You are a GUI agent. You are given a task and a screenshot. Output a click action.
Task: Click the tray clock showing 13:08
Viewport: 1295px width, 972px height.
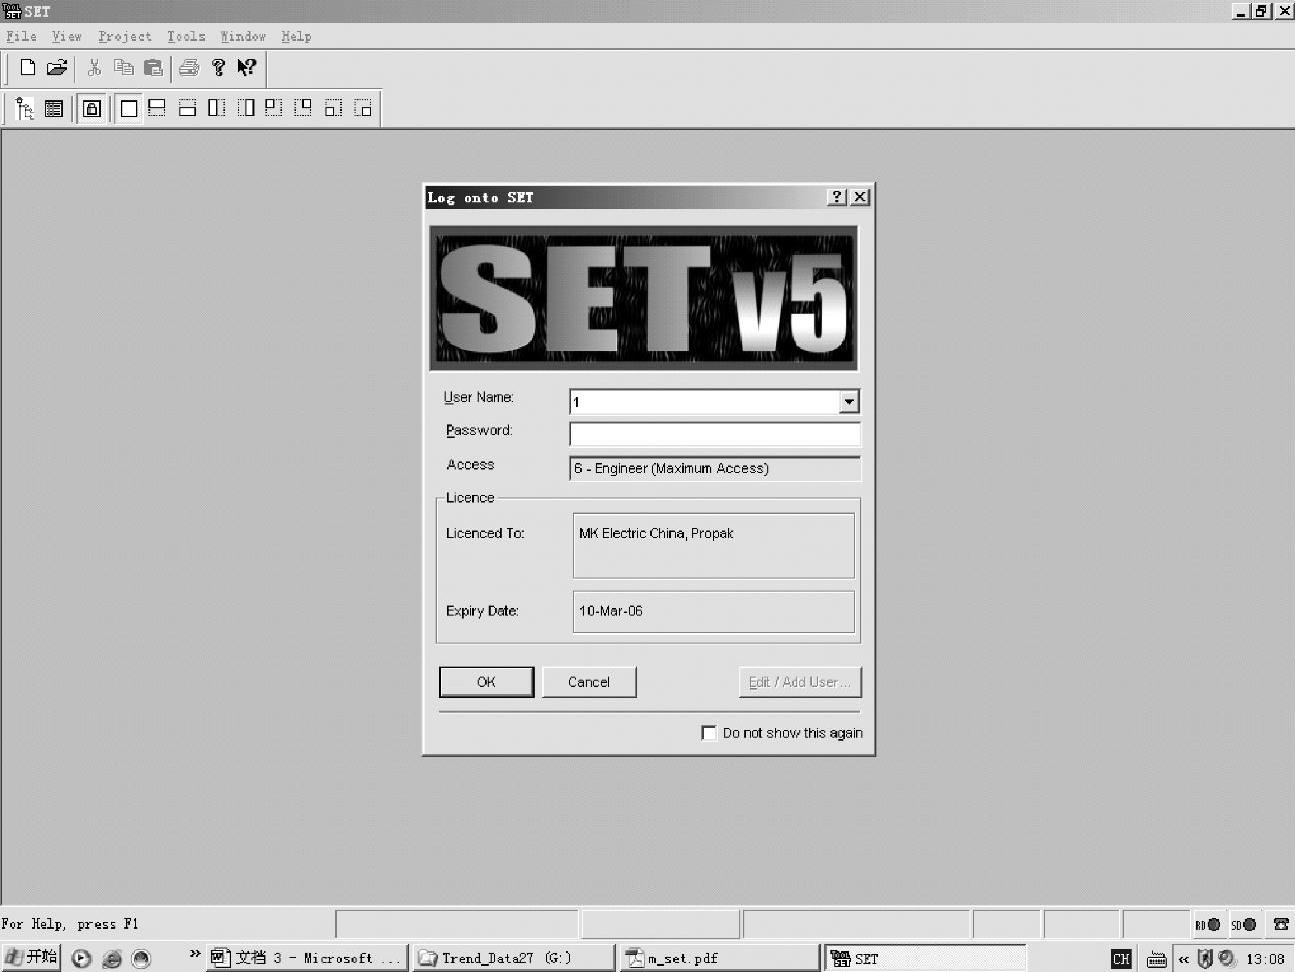(1265, 959)
